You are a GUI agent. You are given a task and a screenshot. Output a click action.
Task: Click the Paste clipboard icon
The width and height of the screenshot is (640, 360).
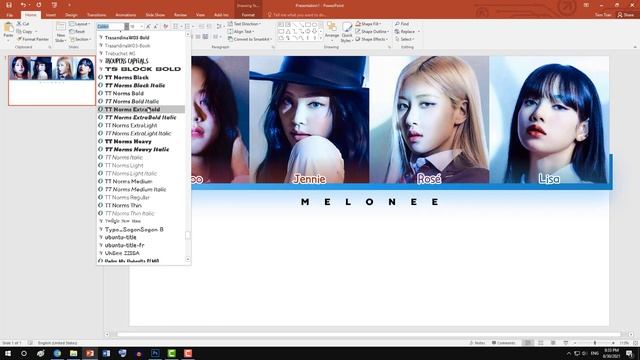click(x=8, y=28)
